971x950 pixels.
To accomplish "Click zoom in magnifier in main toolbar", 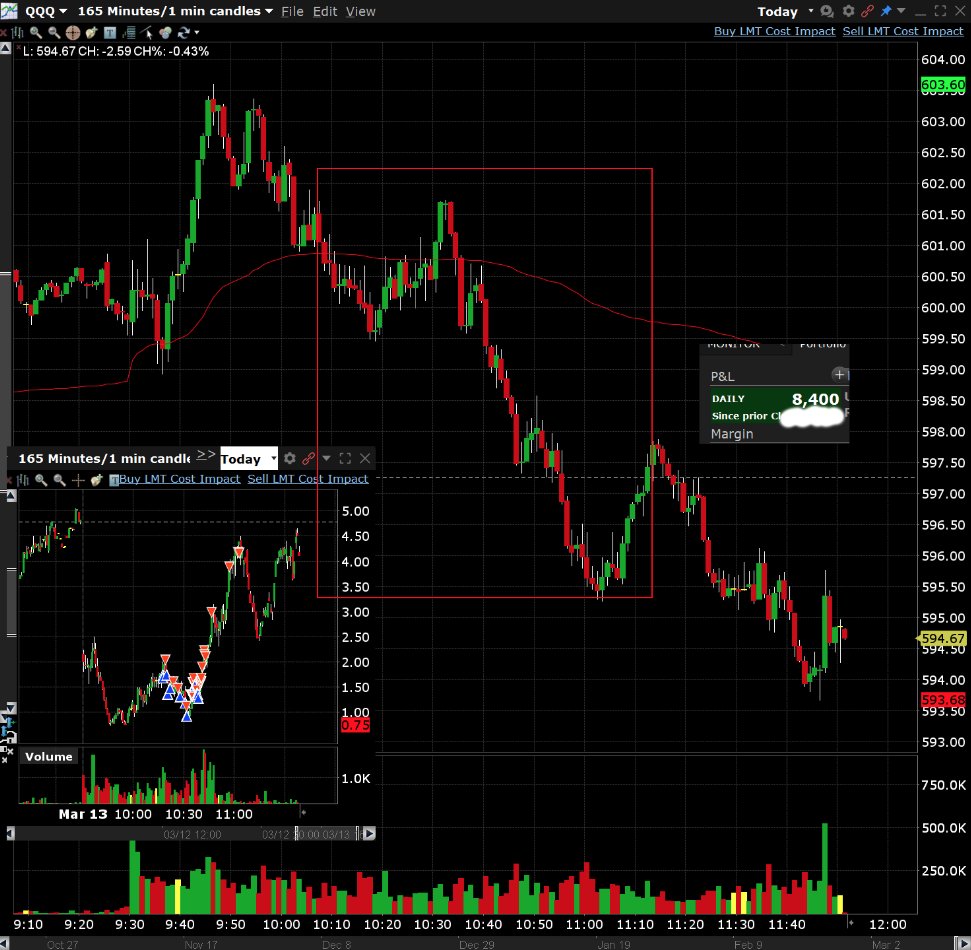I will click(36, 32).
